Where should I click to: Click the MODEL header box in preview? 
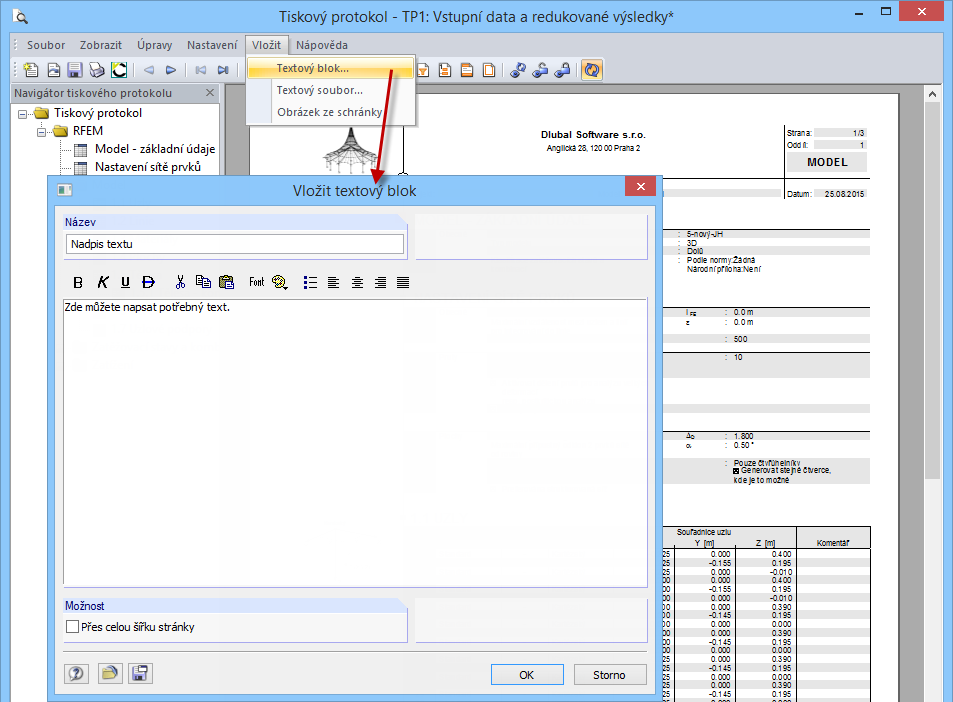827,162
